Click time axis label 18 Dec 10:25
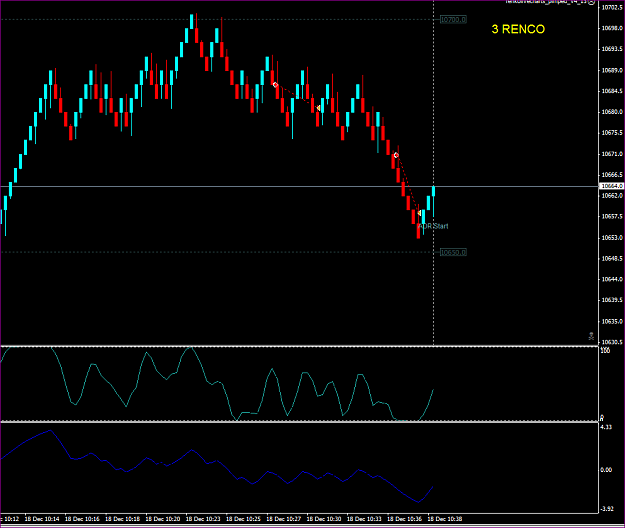The image size is (625, 528). point(243,519)
